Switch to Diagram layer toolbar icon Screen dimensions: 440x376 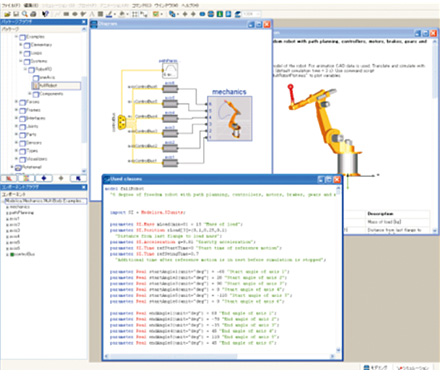point(211,14)
